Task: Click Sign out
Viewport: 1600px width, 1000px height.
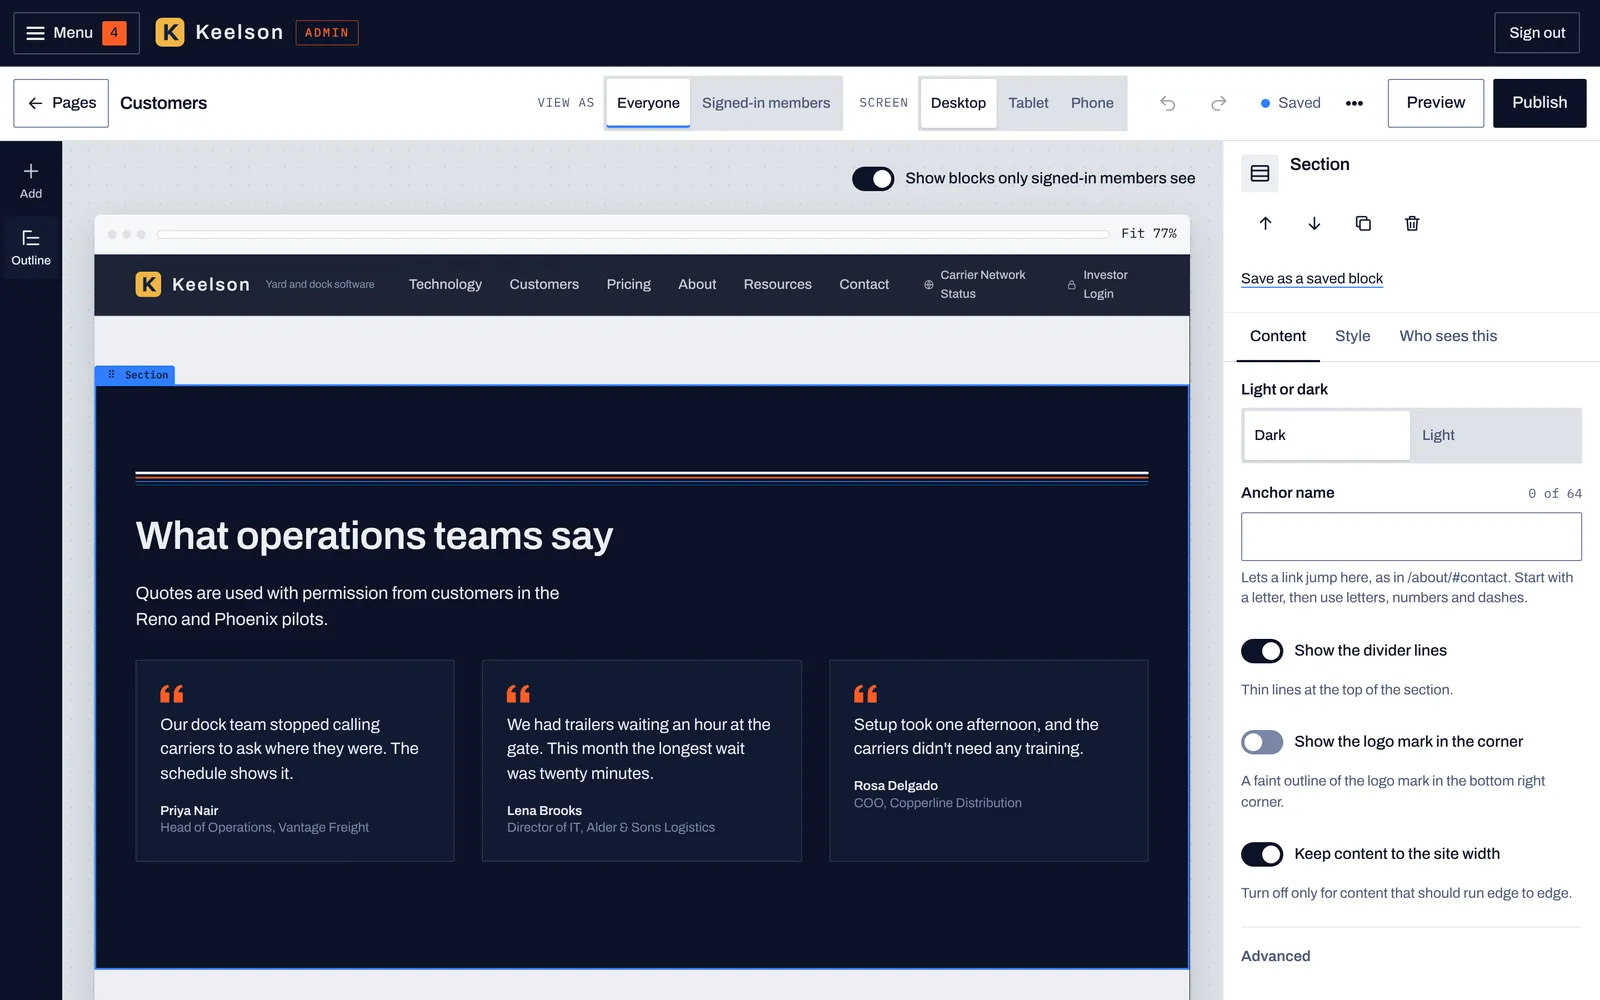Action: [1537, 33]
